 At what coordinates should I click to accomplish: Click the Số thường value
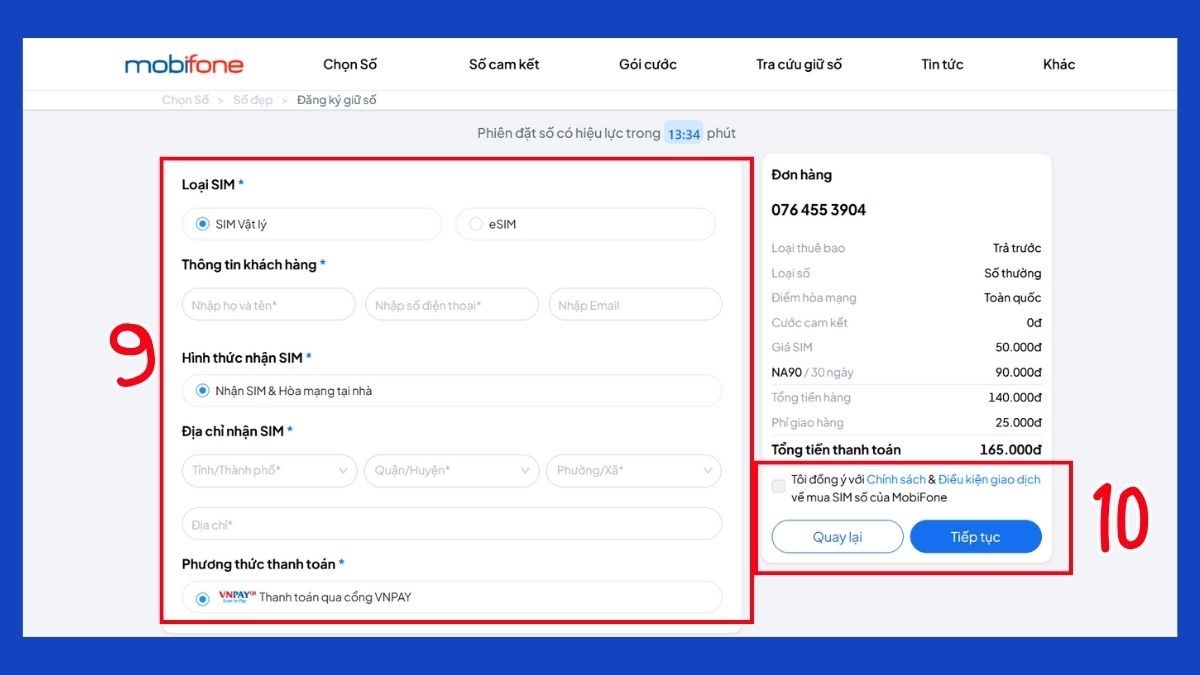[1013, 273]
